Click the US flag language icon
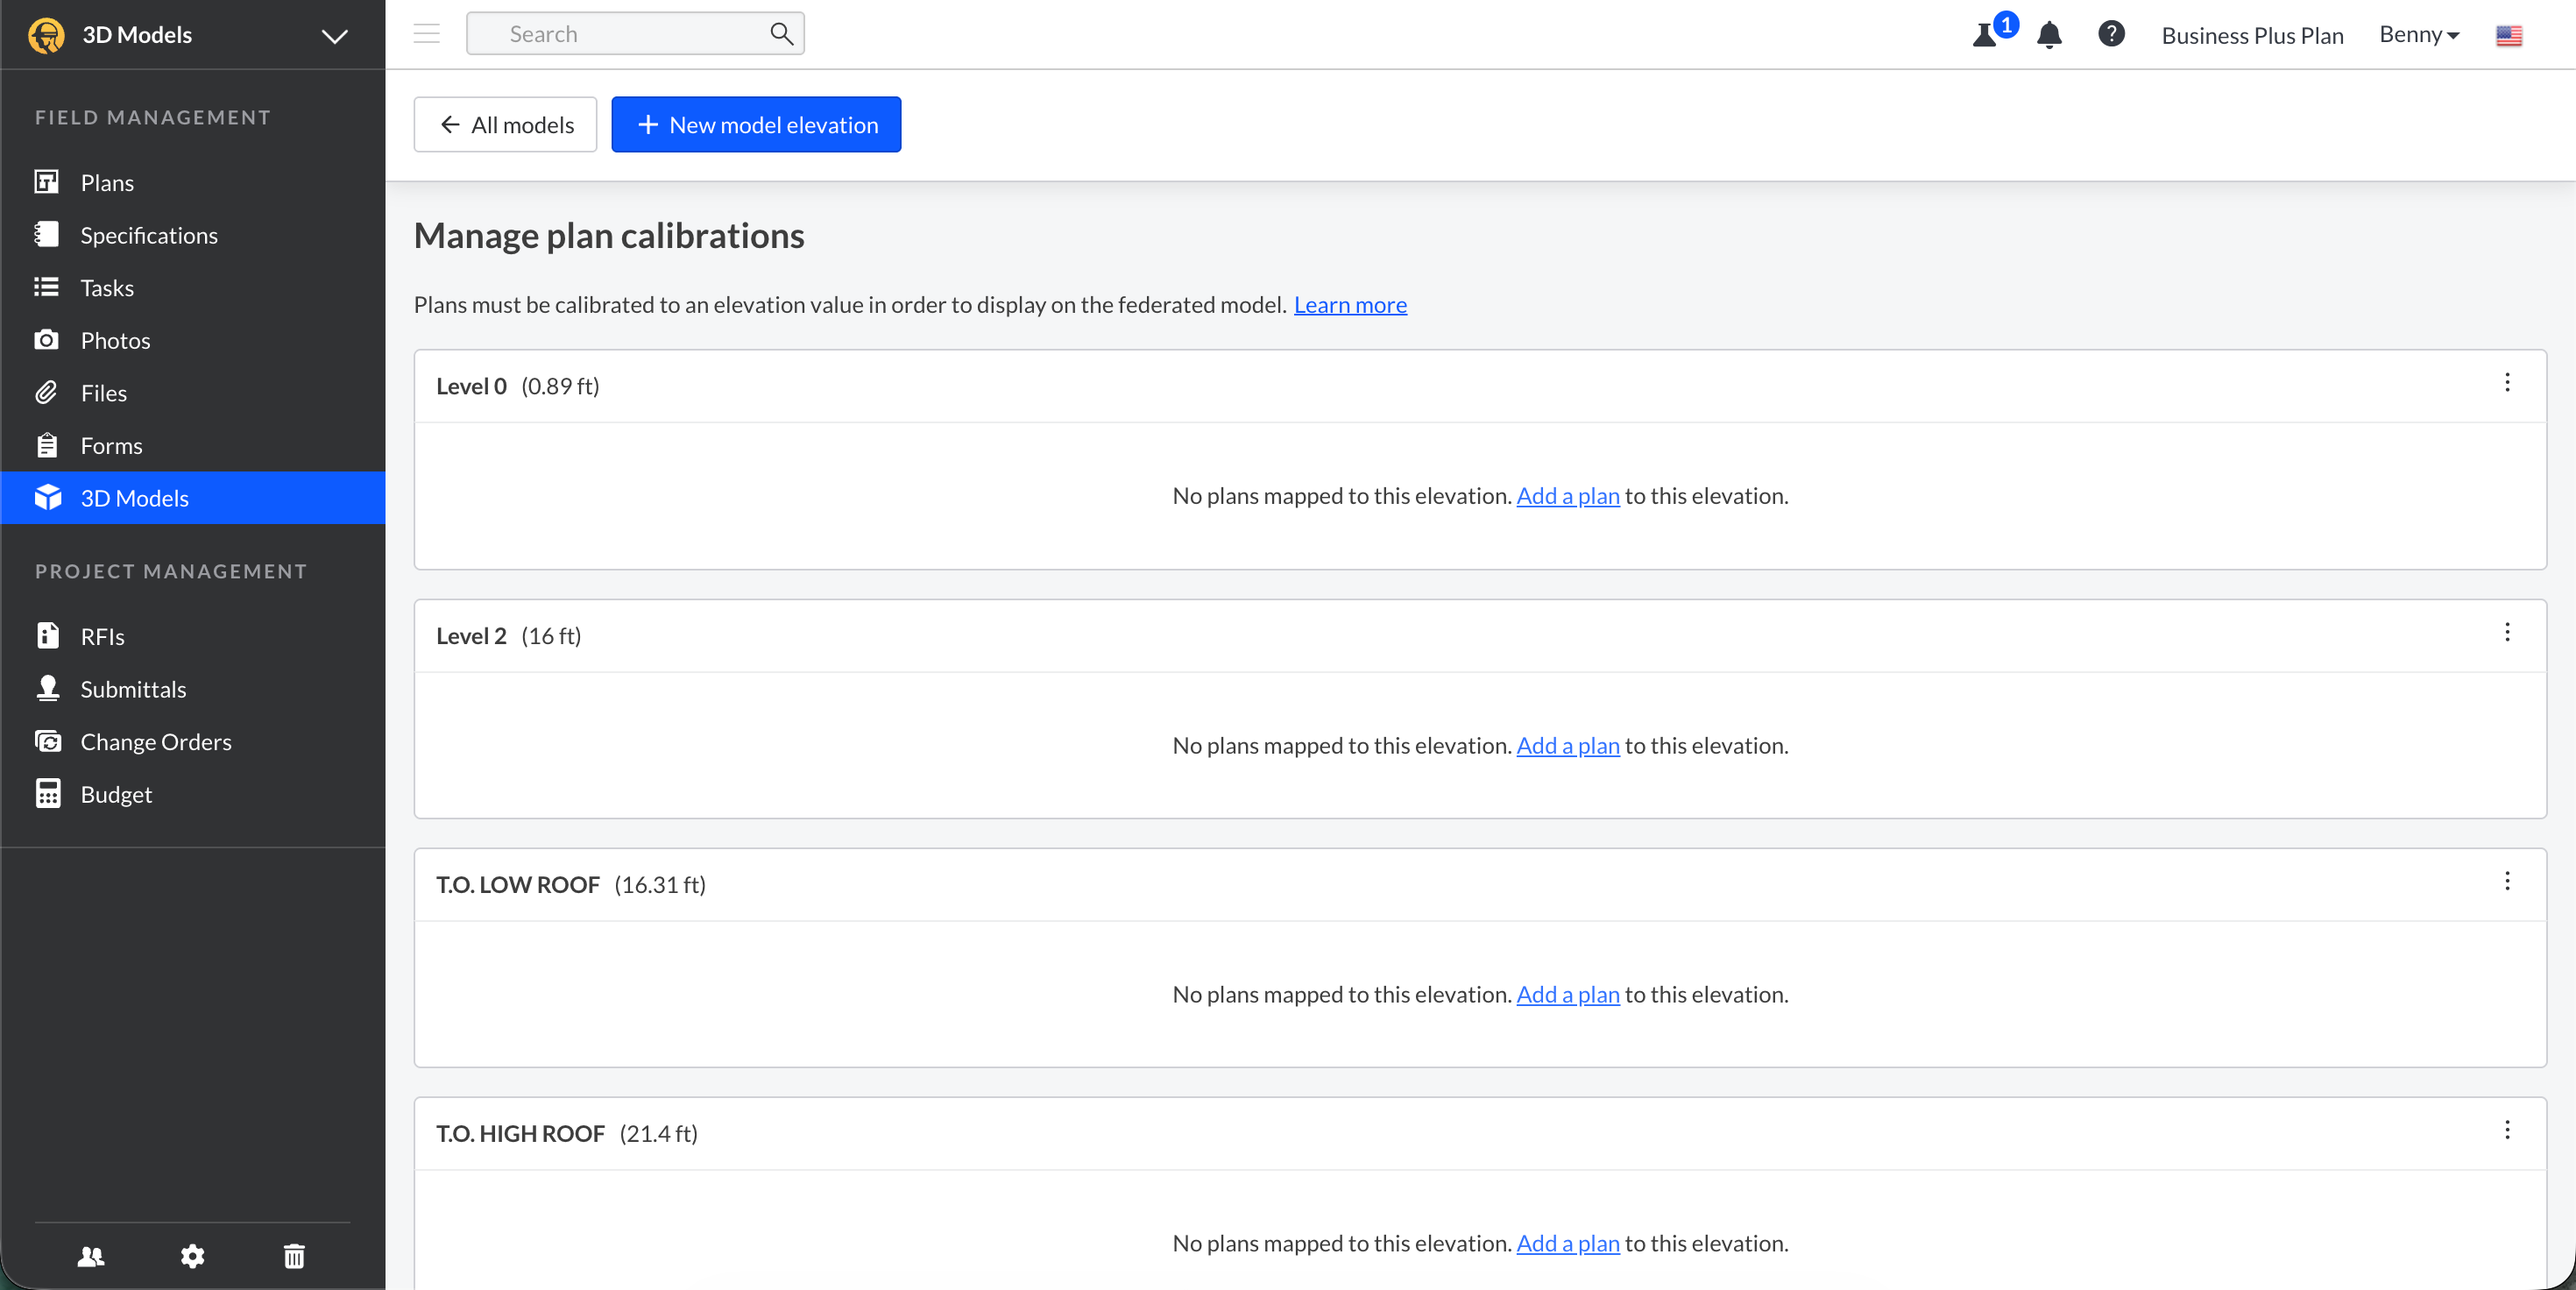 coord(2508,36)
